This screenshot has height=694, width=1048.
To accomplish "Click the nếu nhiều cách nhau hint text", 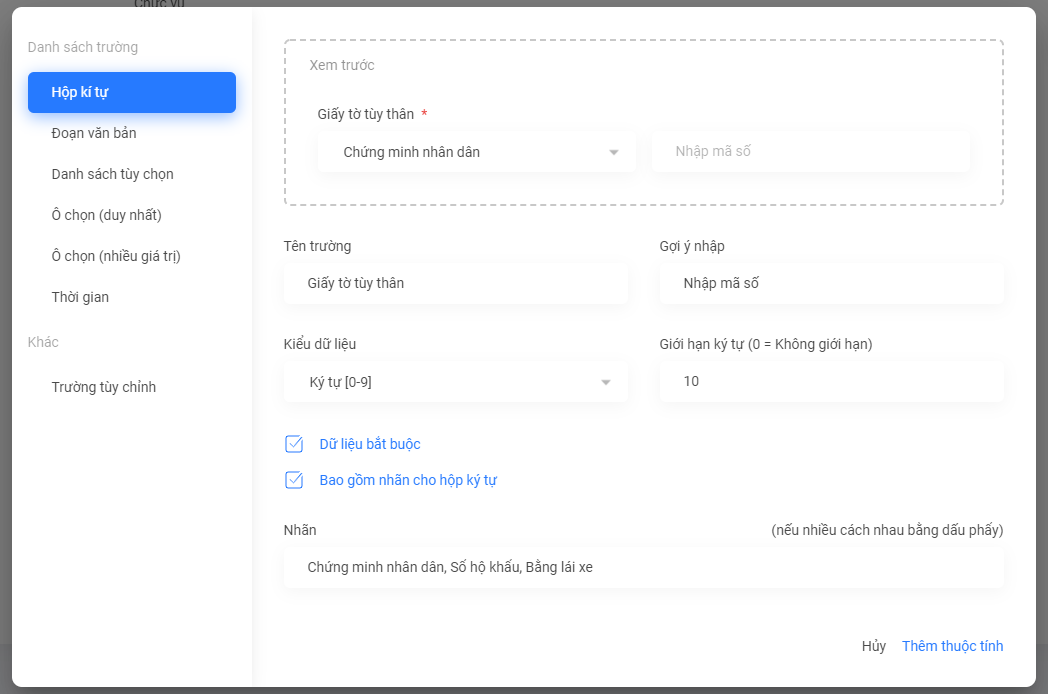I will tap(887, 530).
